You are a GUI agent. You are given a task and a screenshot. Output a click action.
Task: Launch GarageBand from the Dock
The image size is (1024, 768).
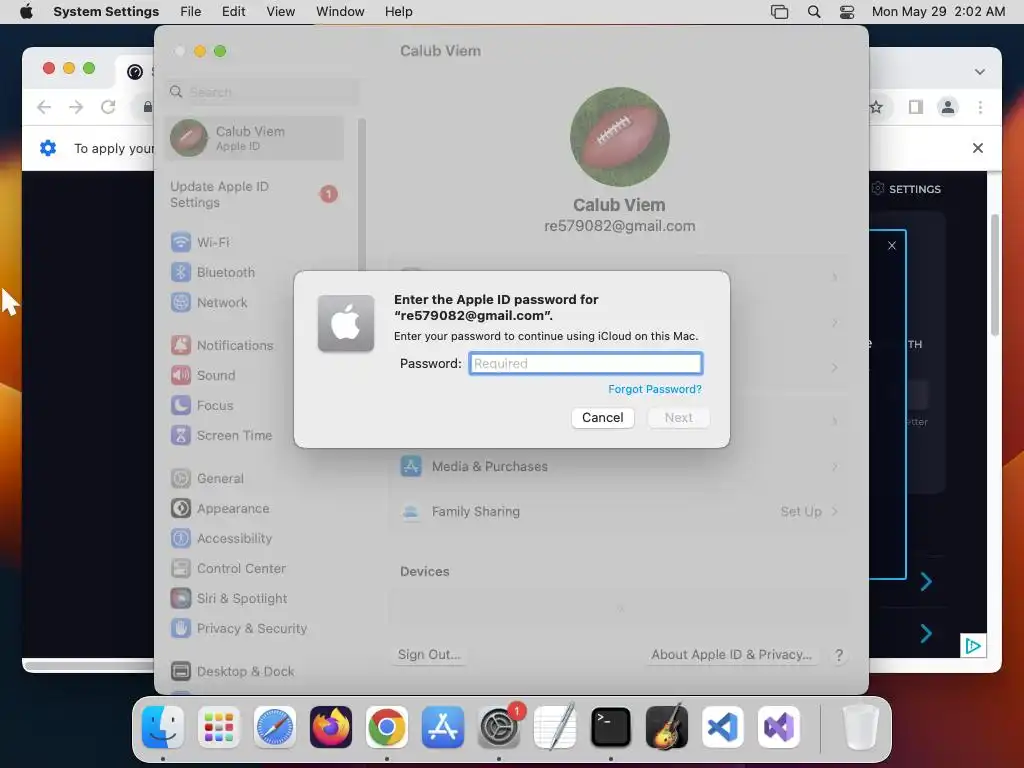(x=667, y=727)
